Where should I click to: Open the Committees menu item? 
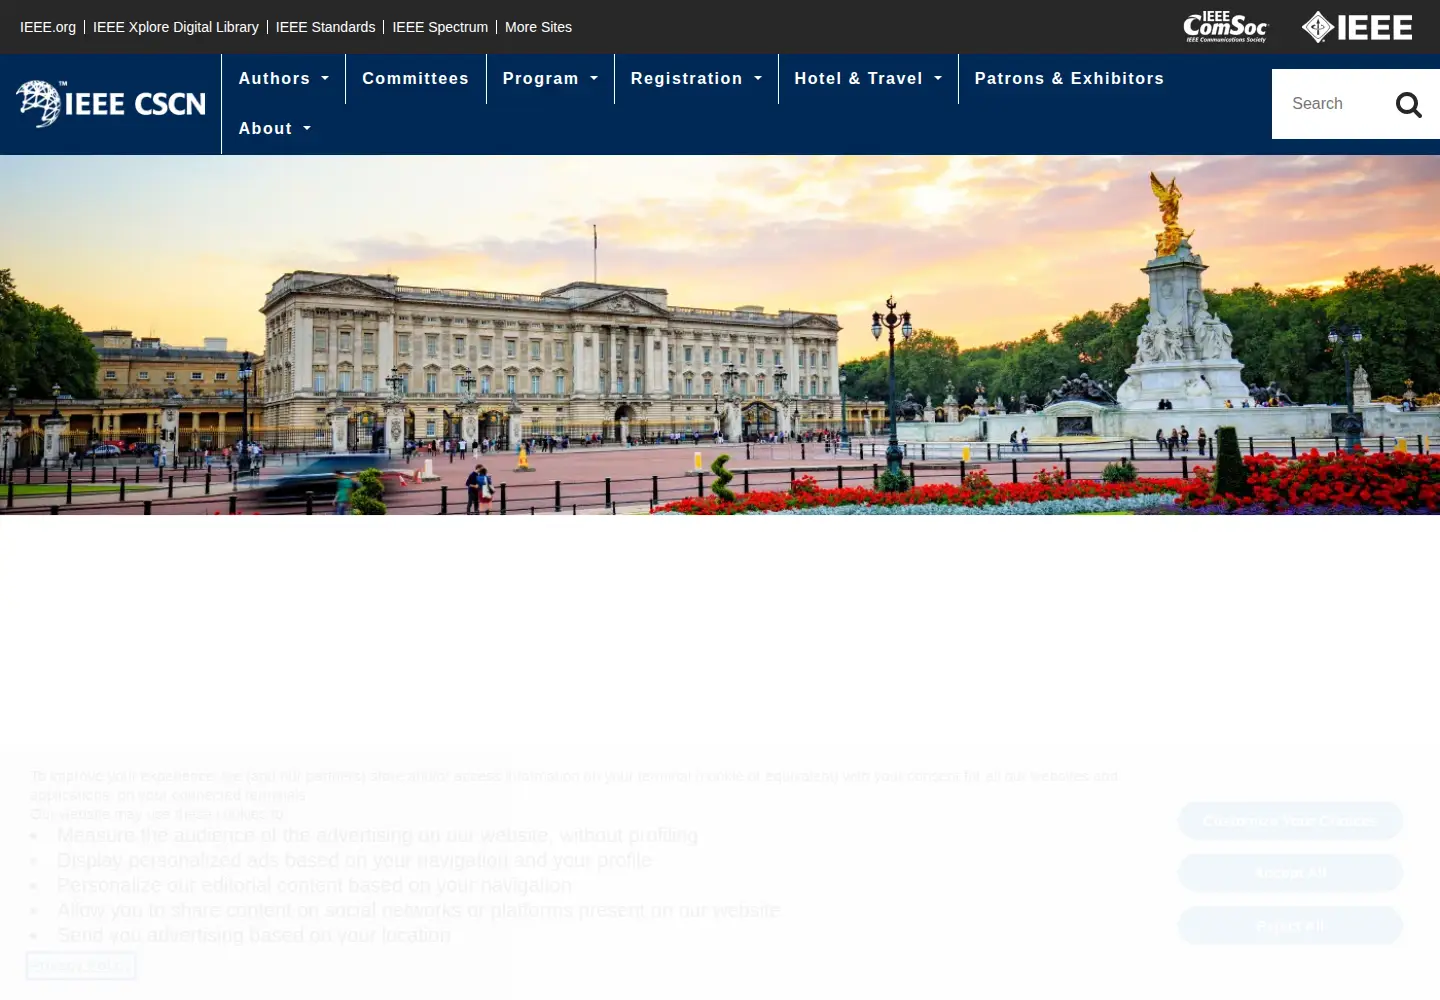click(x=415, y=79)
